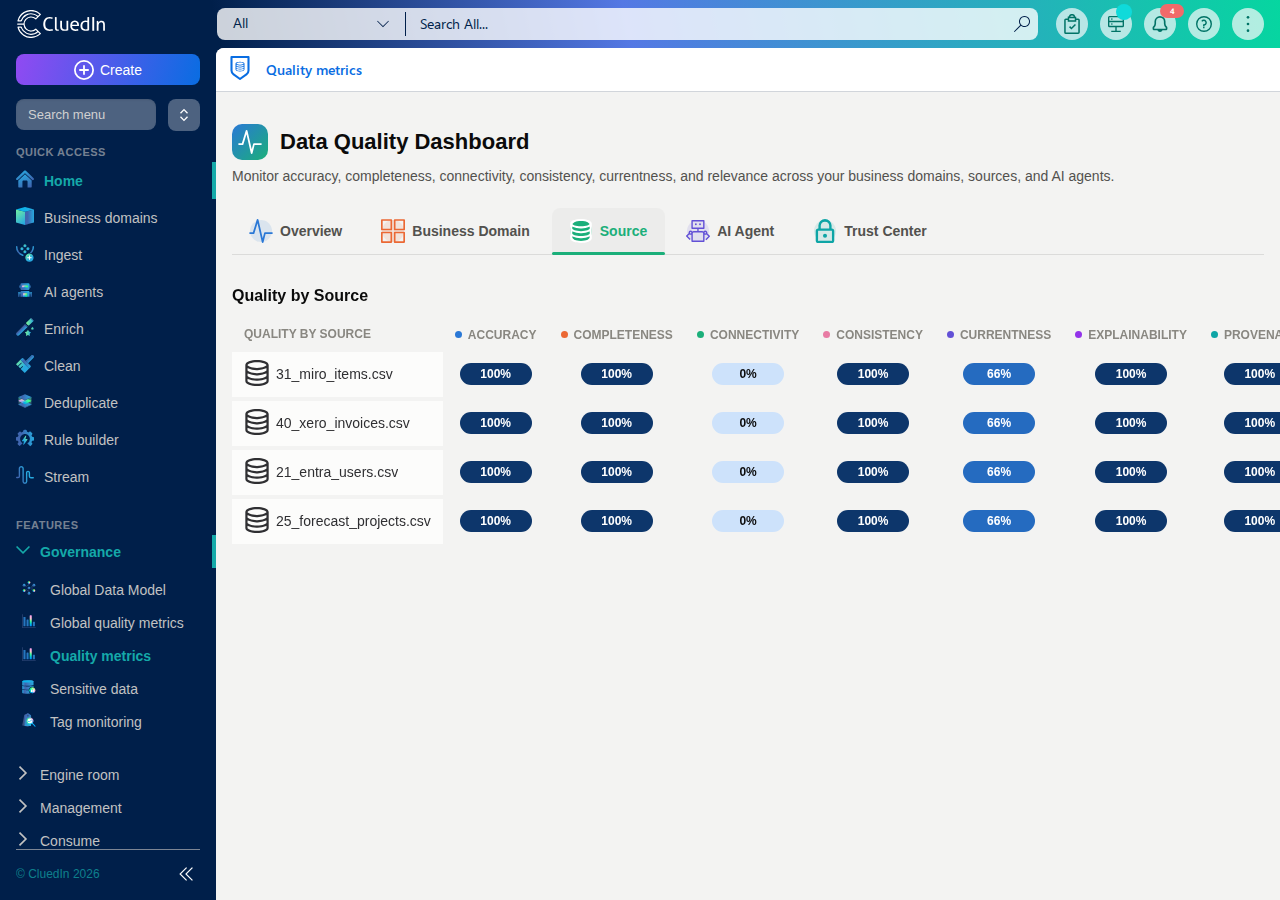Click the Enrich sidebar icon
1280x900 pixels.
tap(25, 328)
